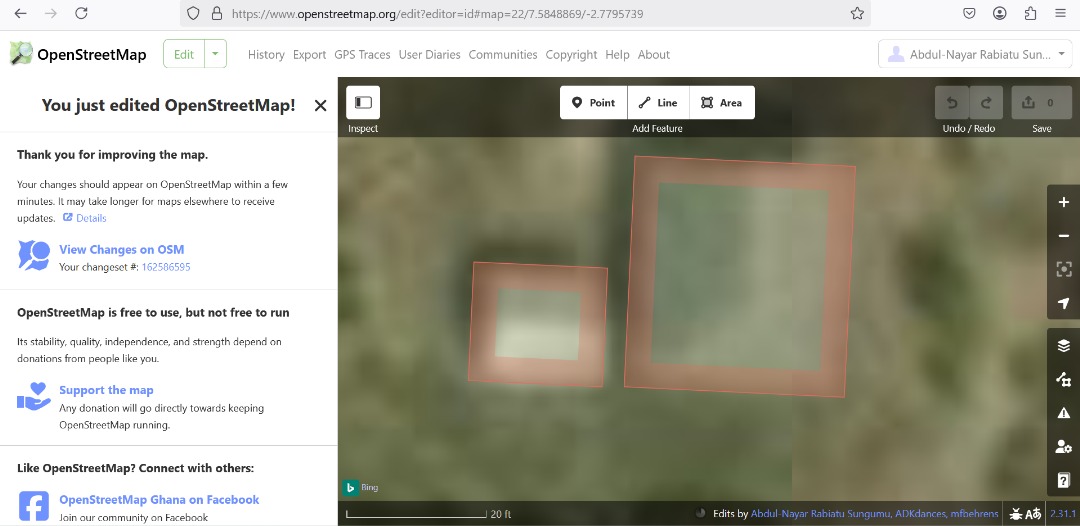Select the Point add-feature tool
Viewport: 1080px width, 526px height.
593,103
